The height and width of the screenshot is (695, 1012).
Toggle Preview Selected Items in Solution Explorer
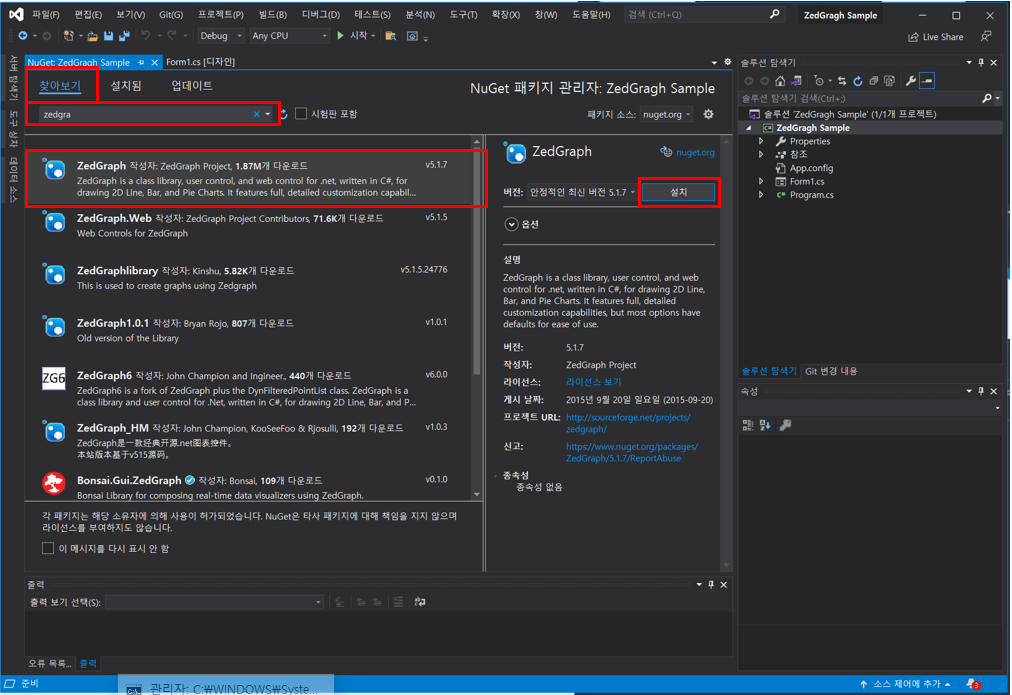[927, 81]
